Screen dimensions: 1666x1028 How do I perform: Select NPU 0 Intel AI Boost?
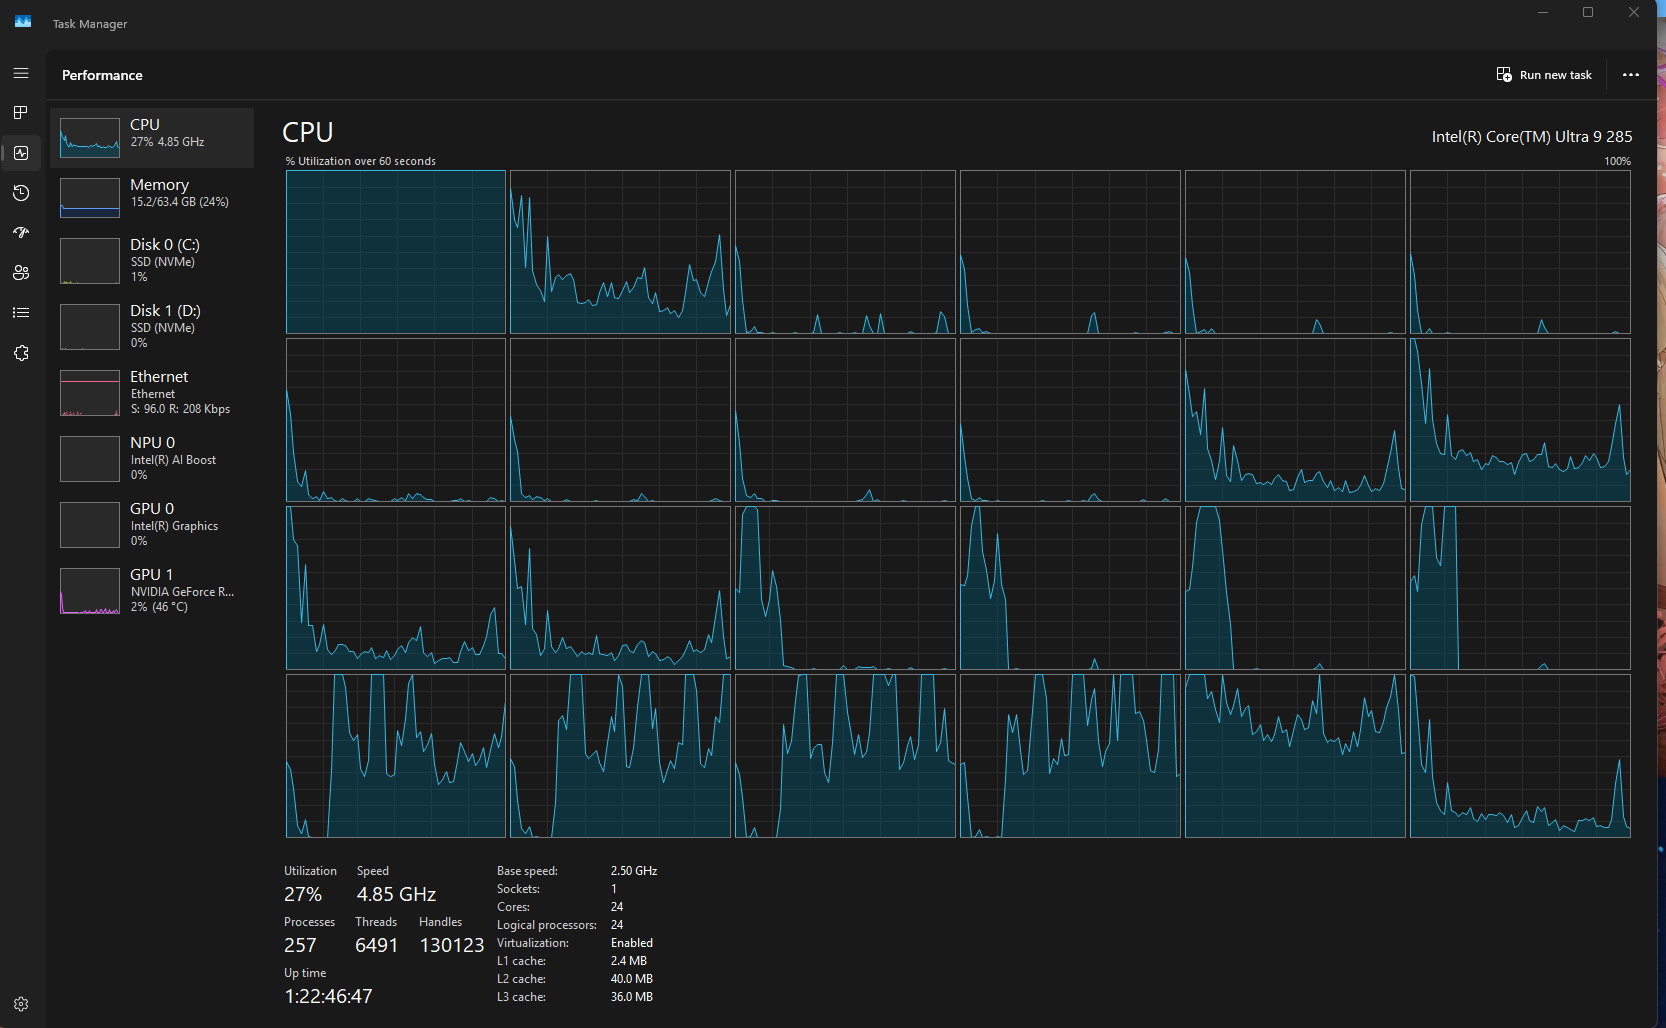tap(152, 459)
